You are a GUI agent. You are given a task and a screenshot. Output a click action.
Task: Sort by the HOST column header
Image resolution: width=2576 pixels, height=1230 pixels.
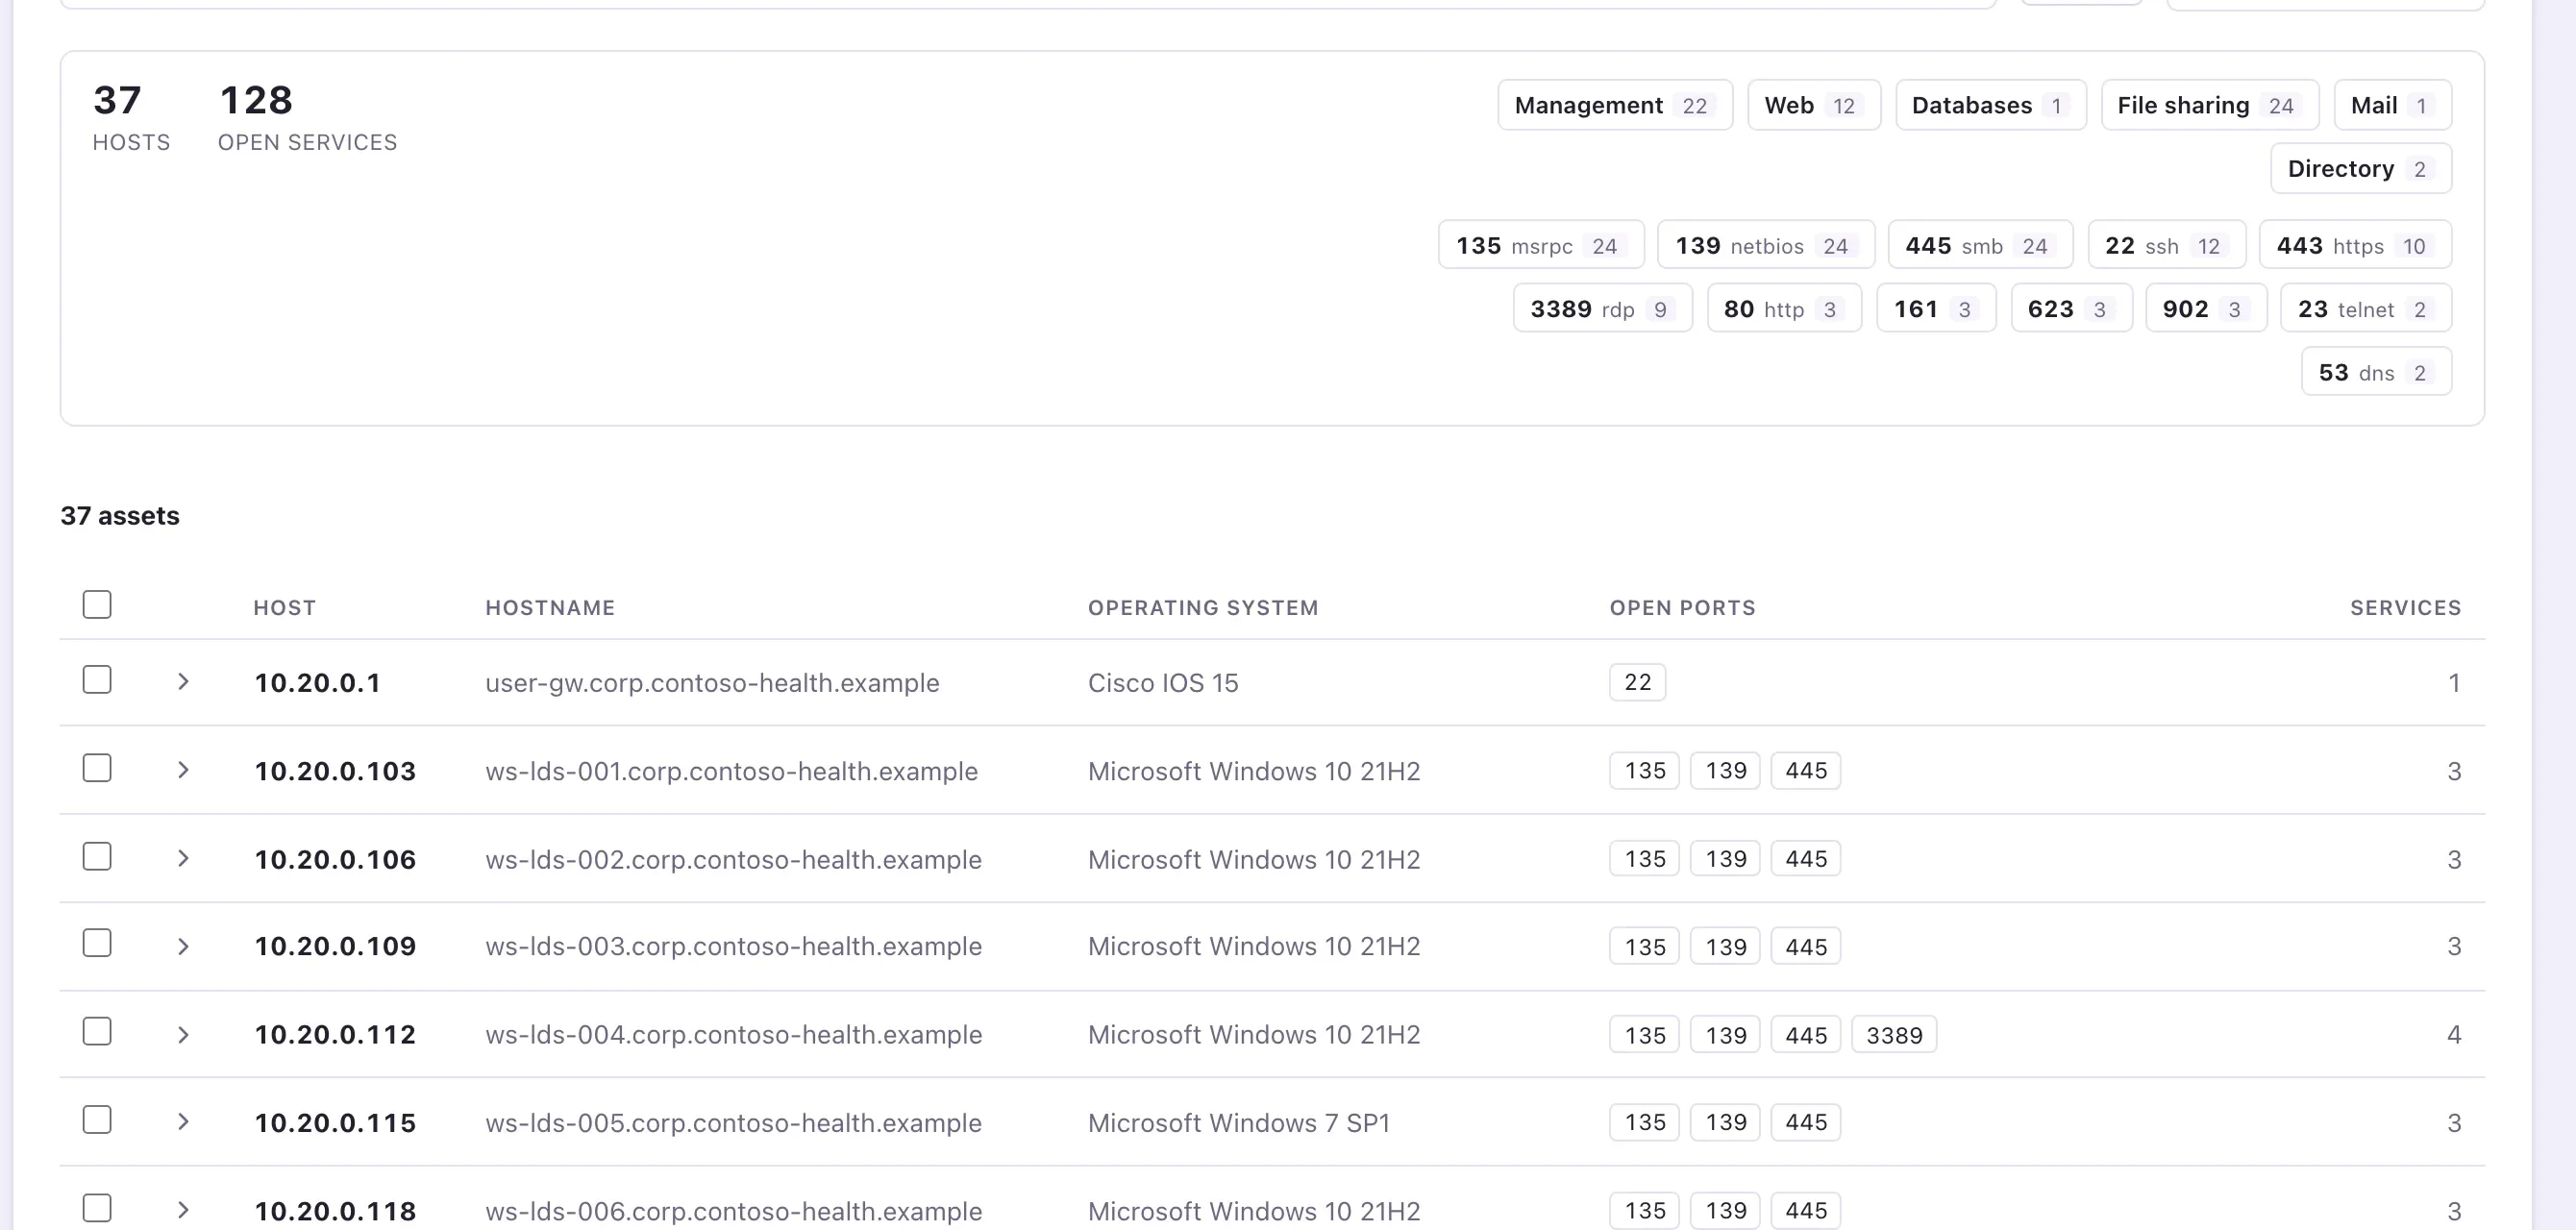point(285,608)
